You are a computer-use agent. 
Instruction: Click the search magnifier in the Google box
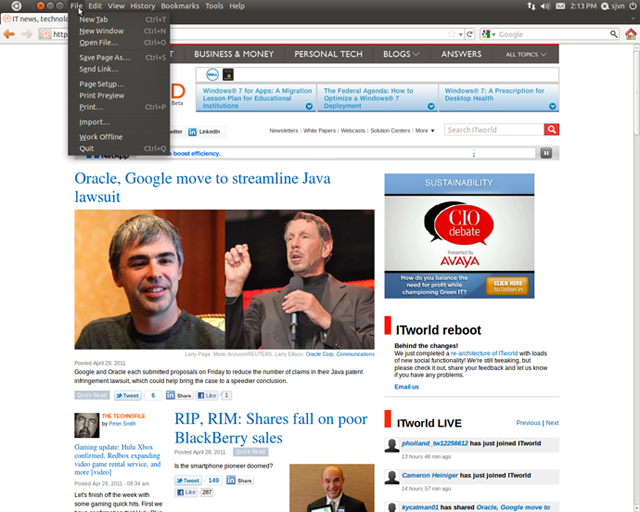[613, 34]
